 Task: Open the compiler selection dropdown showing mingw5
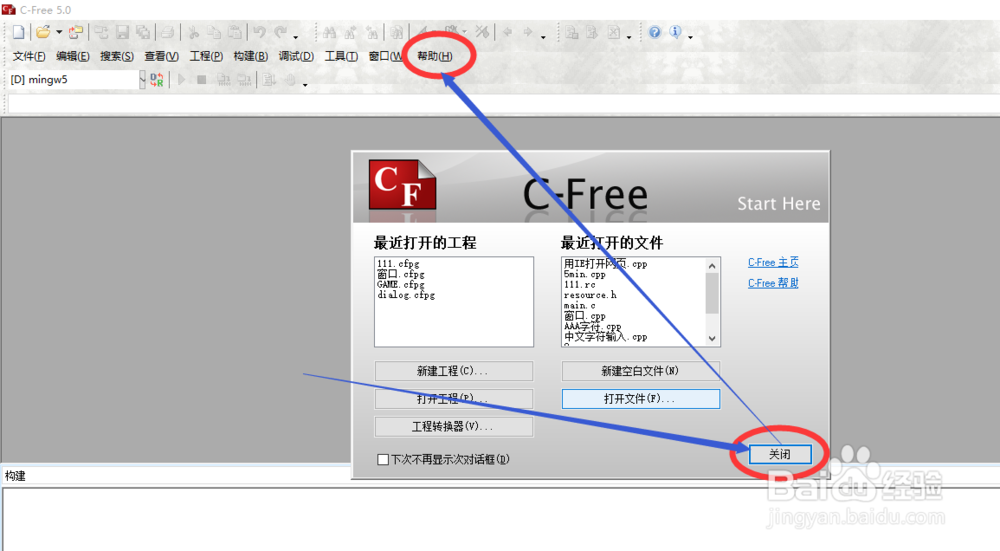click(x=142, y=80)
